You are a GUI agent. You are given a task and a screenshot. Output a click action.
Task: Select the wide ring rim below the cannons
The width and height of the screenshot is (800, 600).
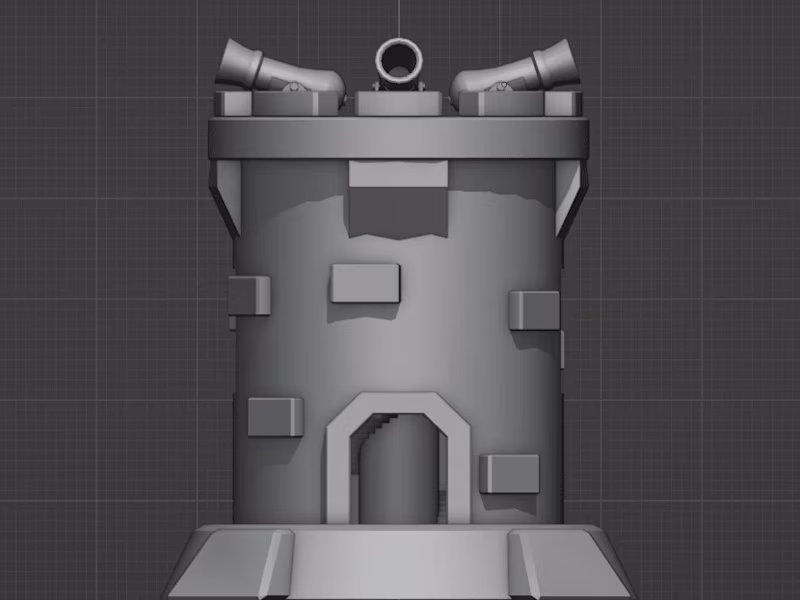pos(398,138)
